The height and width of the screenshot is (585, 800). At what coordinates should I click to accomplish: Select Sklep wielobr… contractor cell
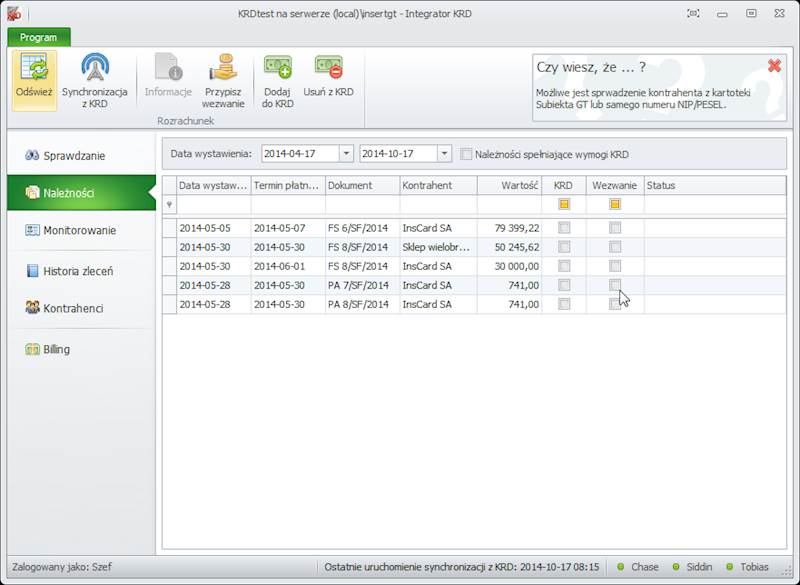[439, 247]
